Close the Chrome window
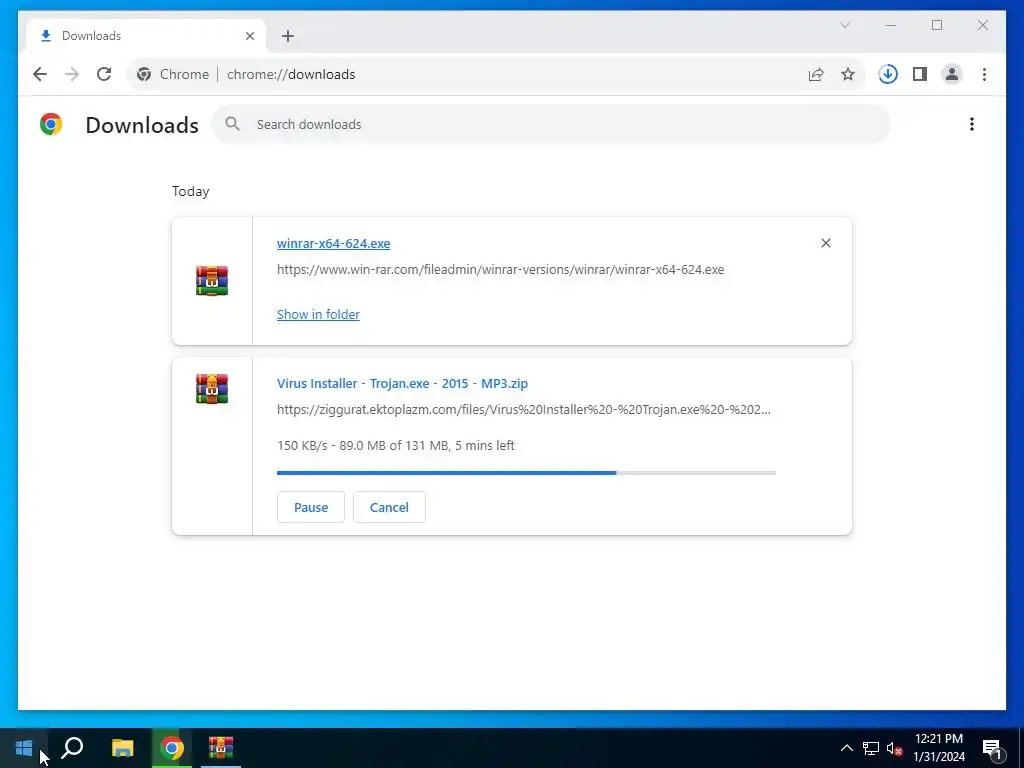The height and width of the screenshot is (768, 1024). pyautogui.click(x=983, y=25)
